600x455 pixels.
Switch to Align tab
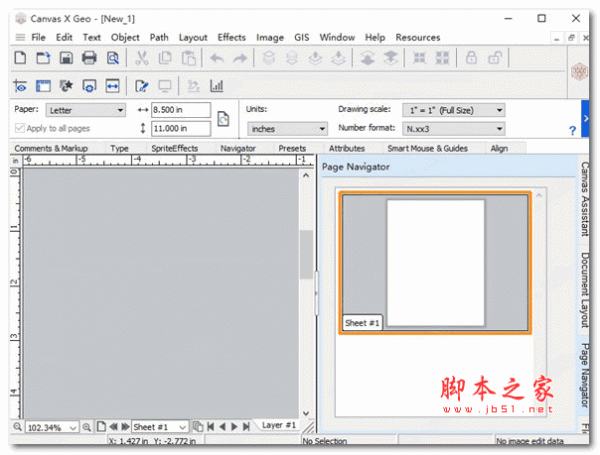click(499, 148)
